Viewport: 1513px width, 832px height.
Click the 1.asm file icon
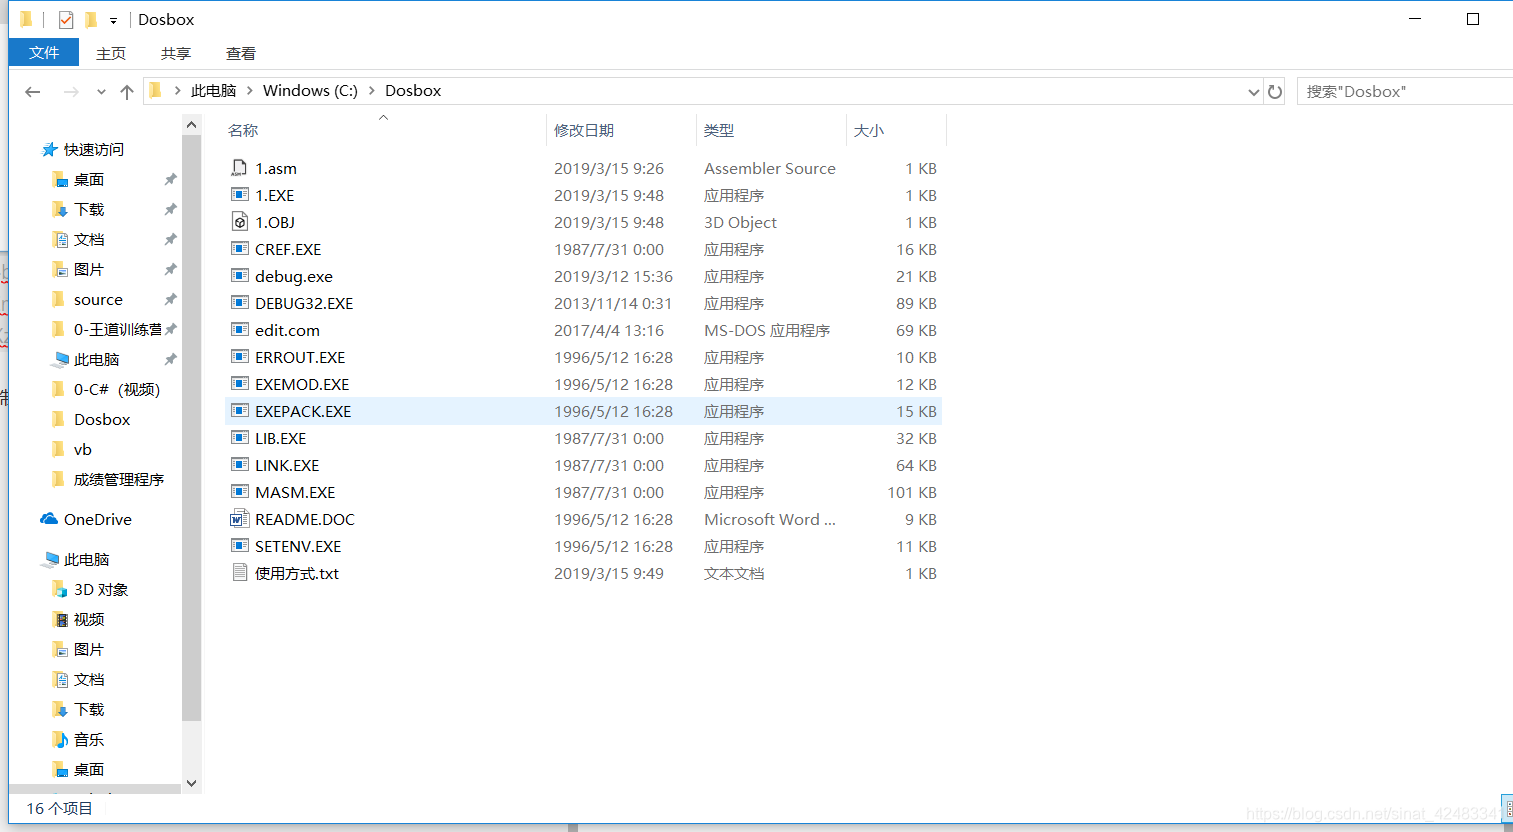(239, 168)
